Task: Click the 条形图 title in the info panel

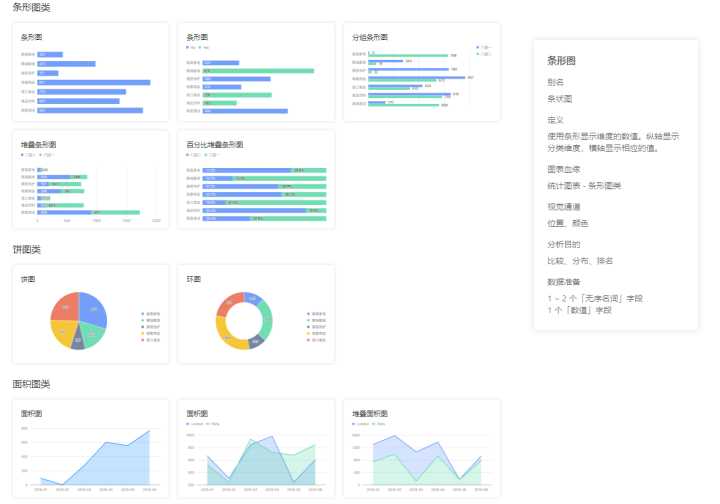Action: tap(561, 61)
